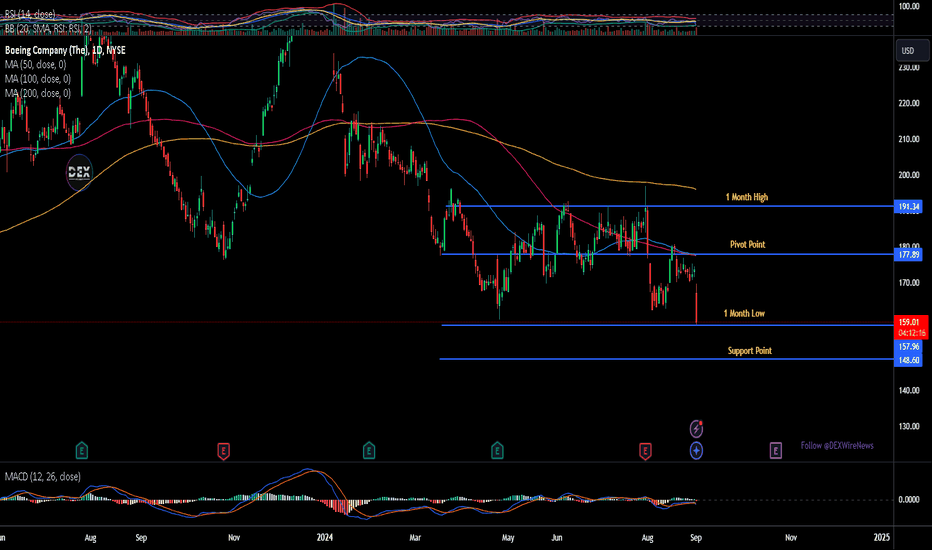Click the green earnings marker near August 2023
The image size is (932, 550).
pos(82,451)
